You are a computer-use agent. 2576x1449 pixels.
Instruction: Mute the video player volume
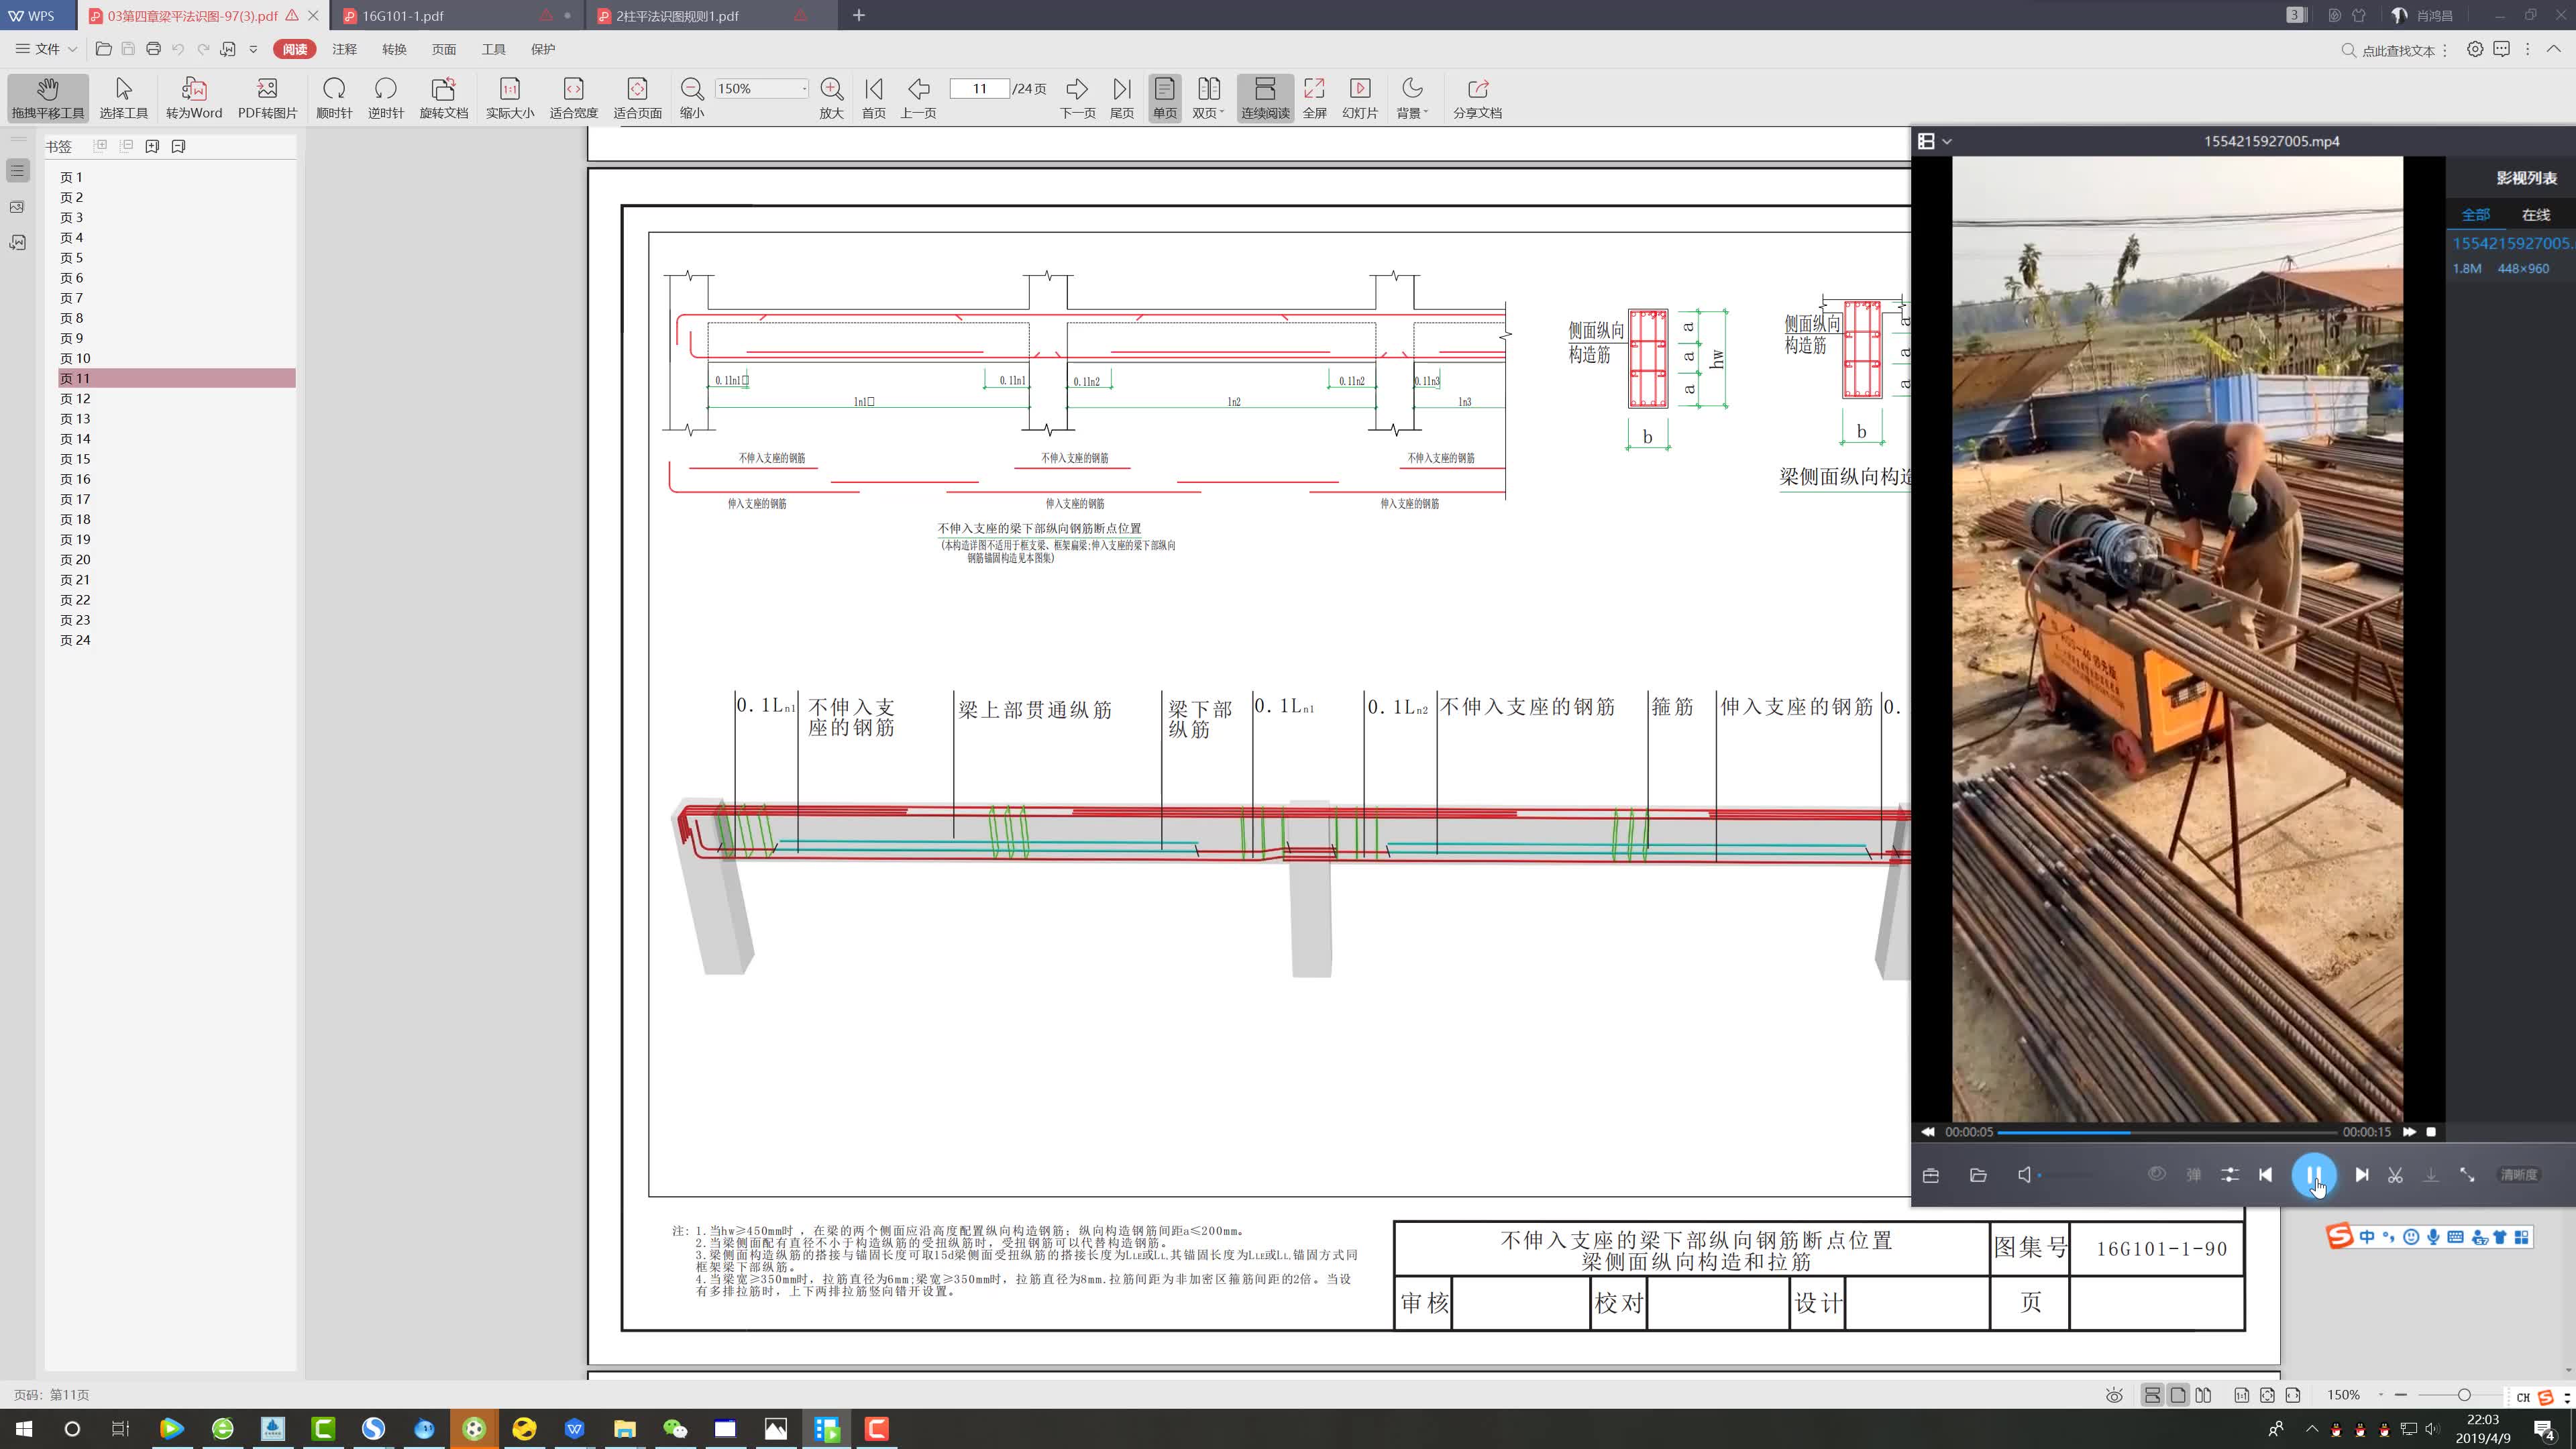click(2024, 1175)
